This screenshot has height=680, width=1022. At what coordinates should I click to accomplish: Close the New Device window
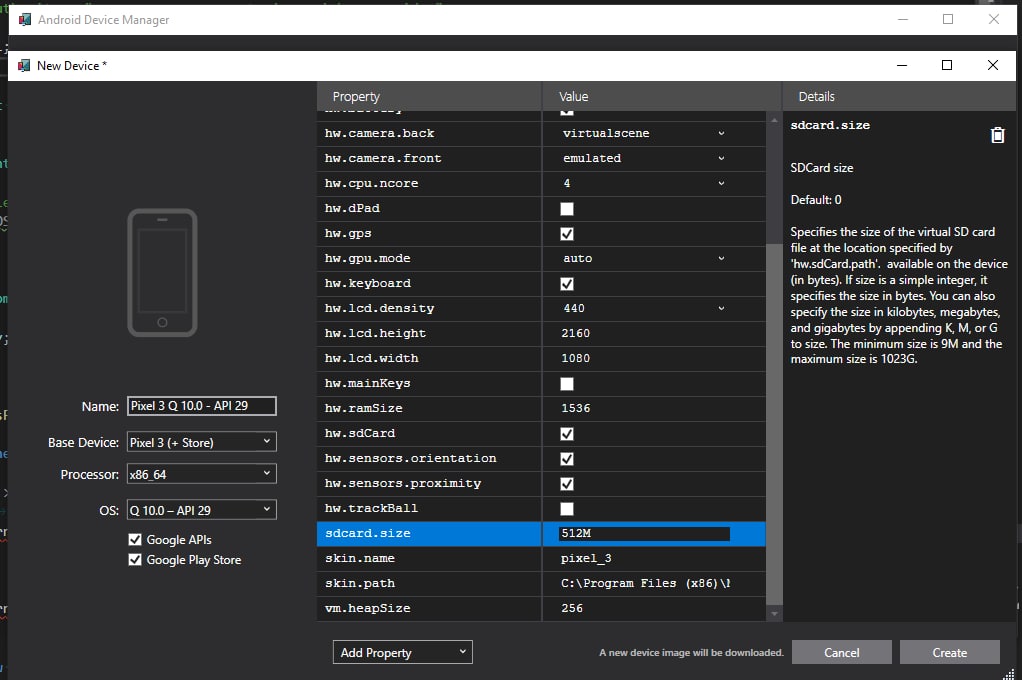click(x=993, y=65)
